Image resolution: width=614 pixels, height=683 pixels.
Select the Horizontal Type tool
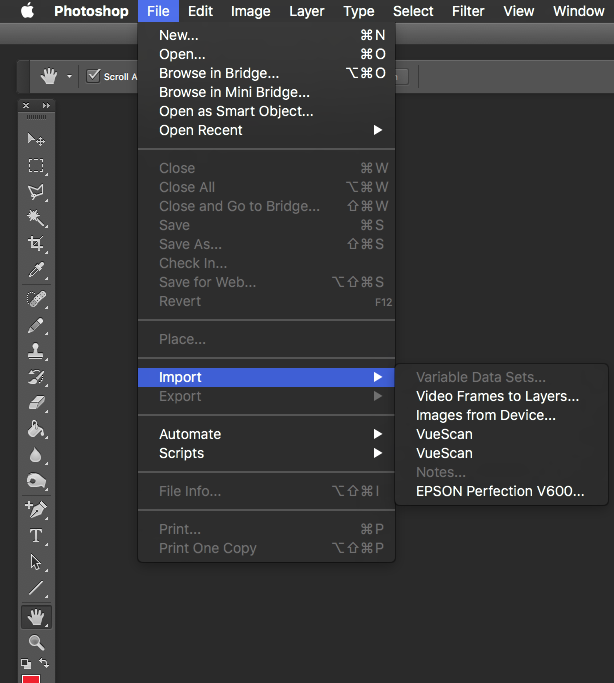36,536
